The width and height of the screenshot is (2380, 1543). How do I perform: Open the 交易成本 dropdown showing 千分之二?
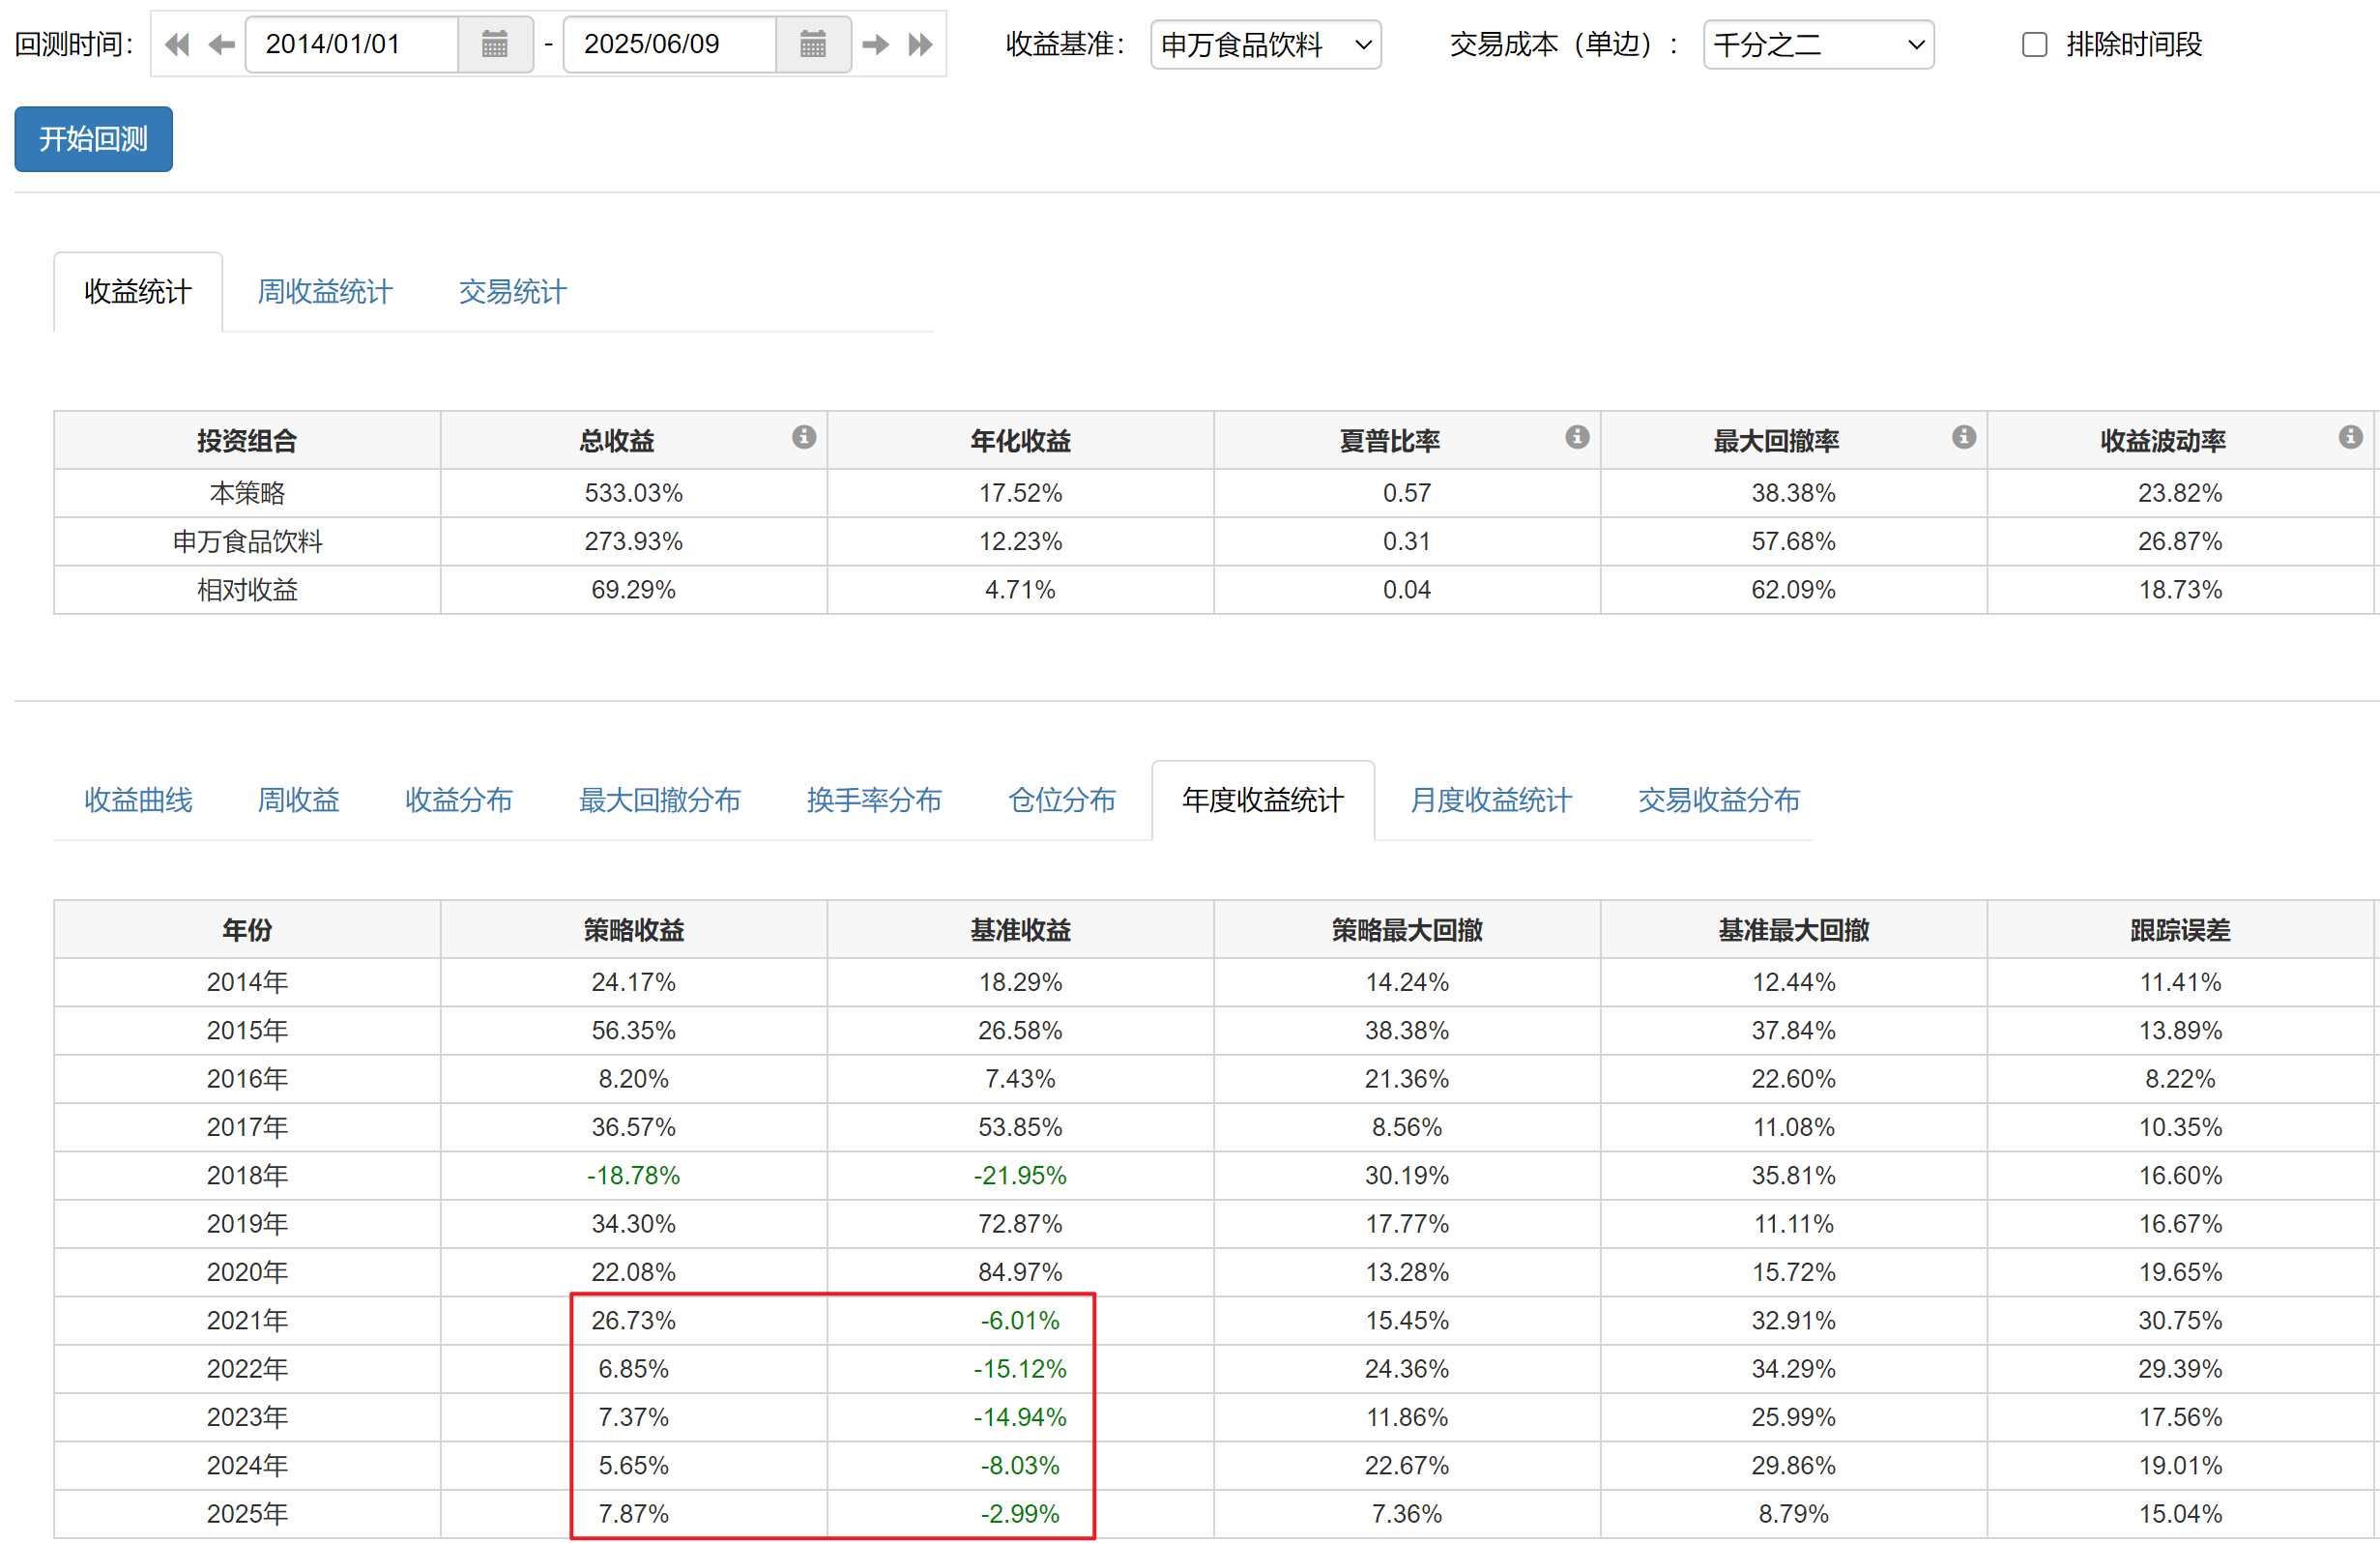pos(1817,45)
